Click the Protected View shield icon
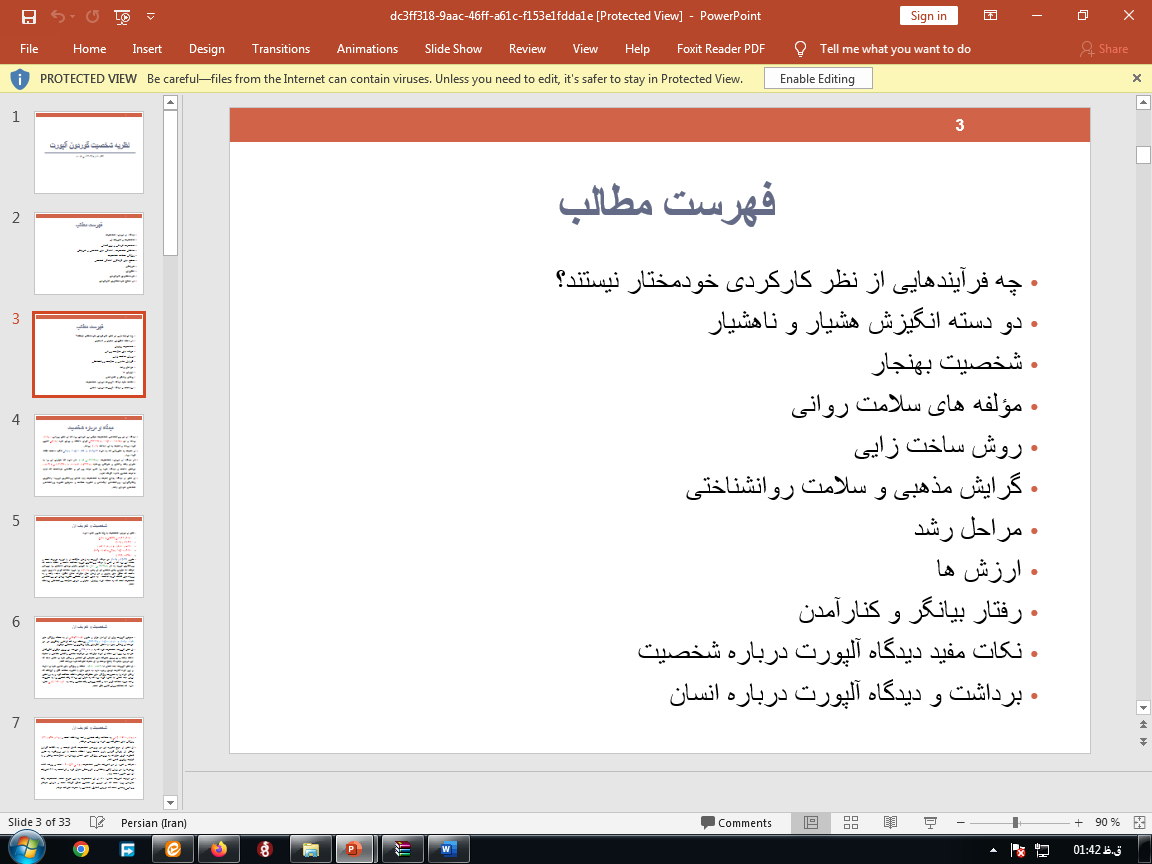The height and width of the screenshot is (864, 1152). click(20, 79)
